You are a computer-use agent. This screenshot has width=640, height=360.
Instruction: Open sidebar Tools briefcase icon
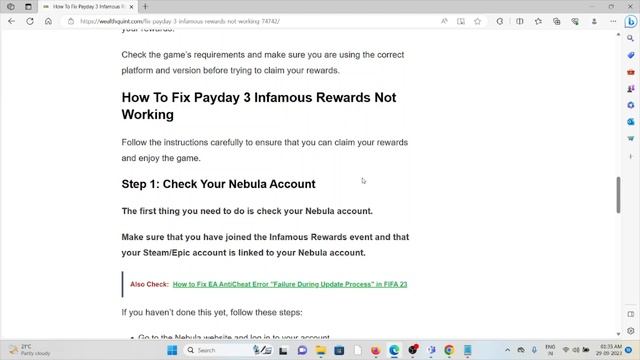tap(631, 72)
